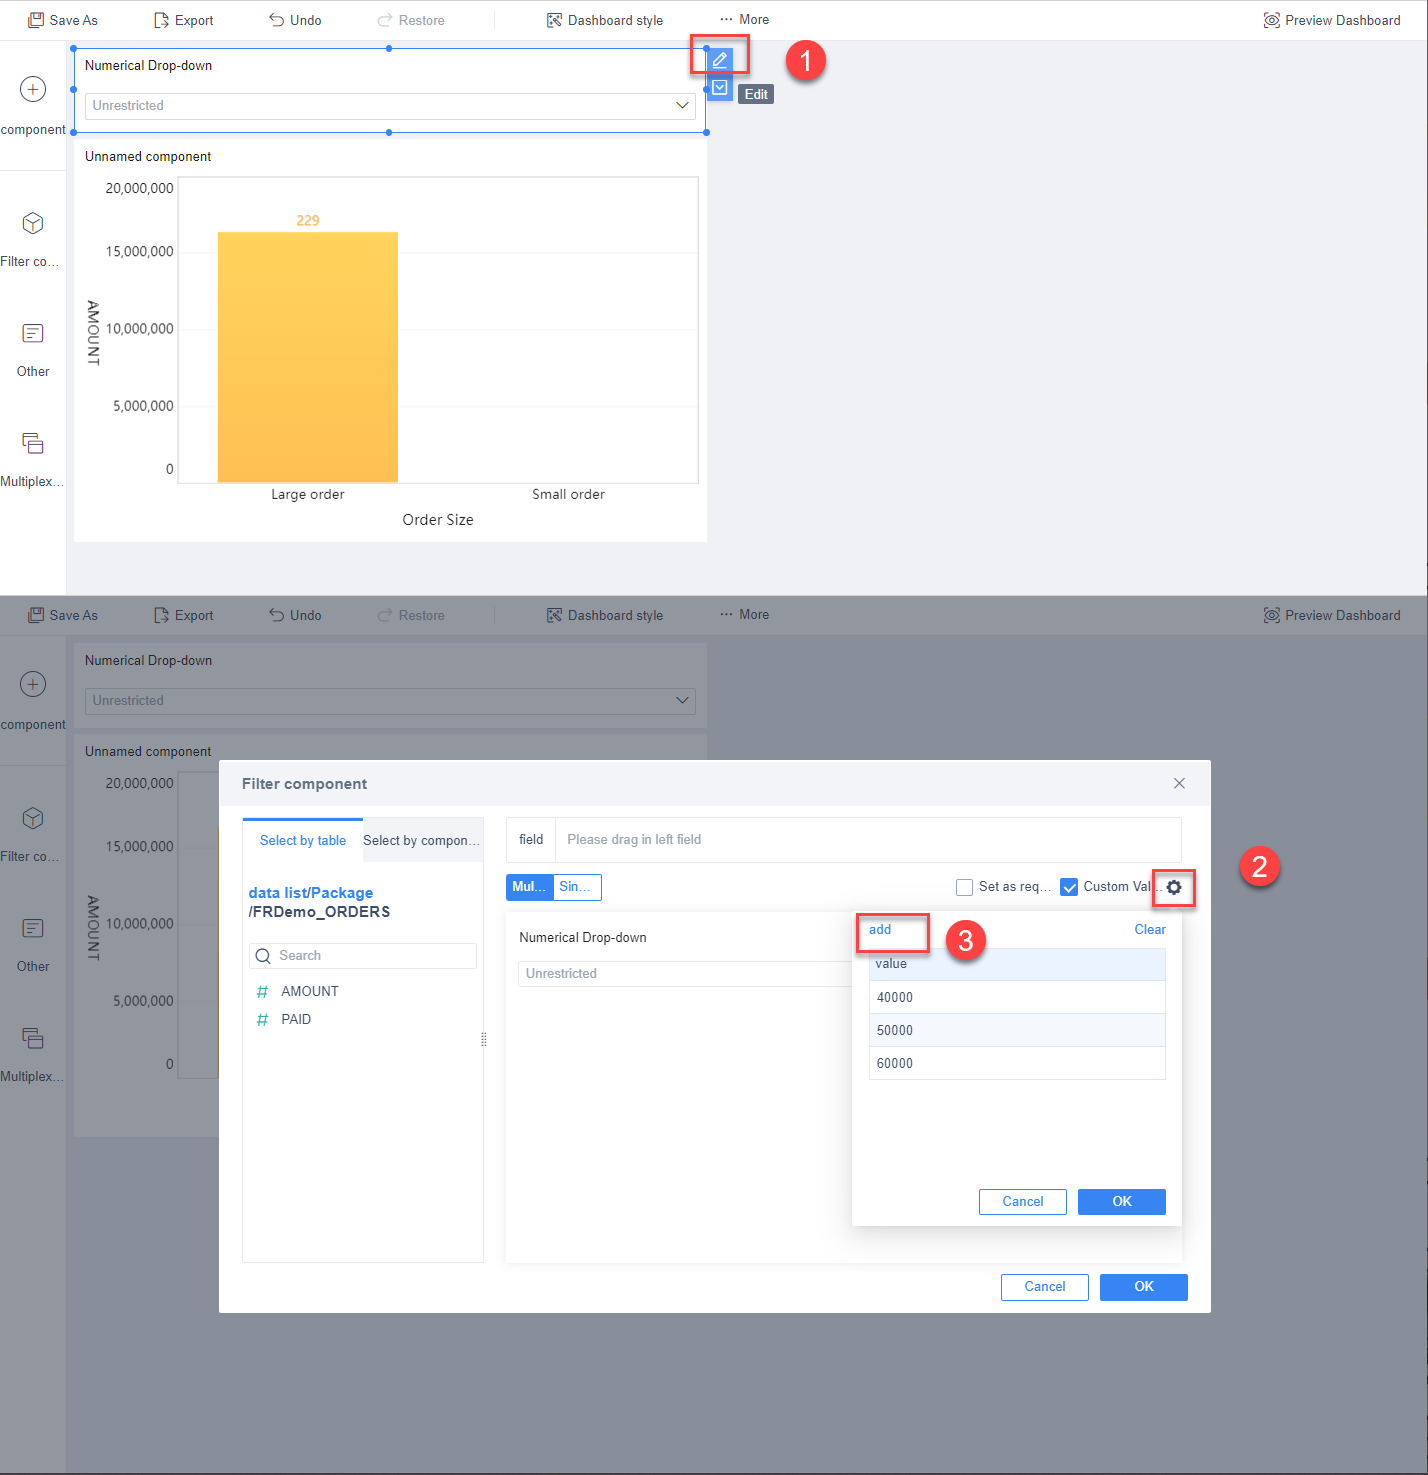Open the More menu in the top toolbar
This screenshot has height=1475, width=1428.
(x=745, y=20)
